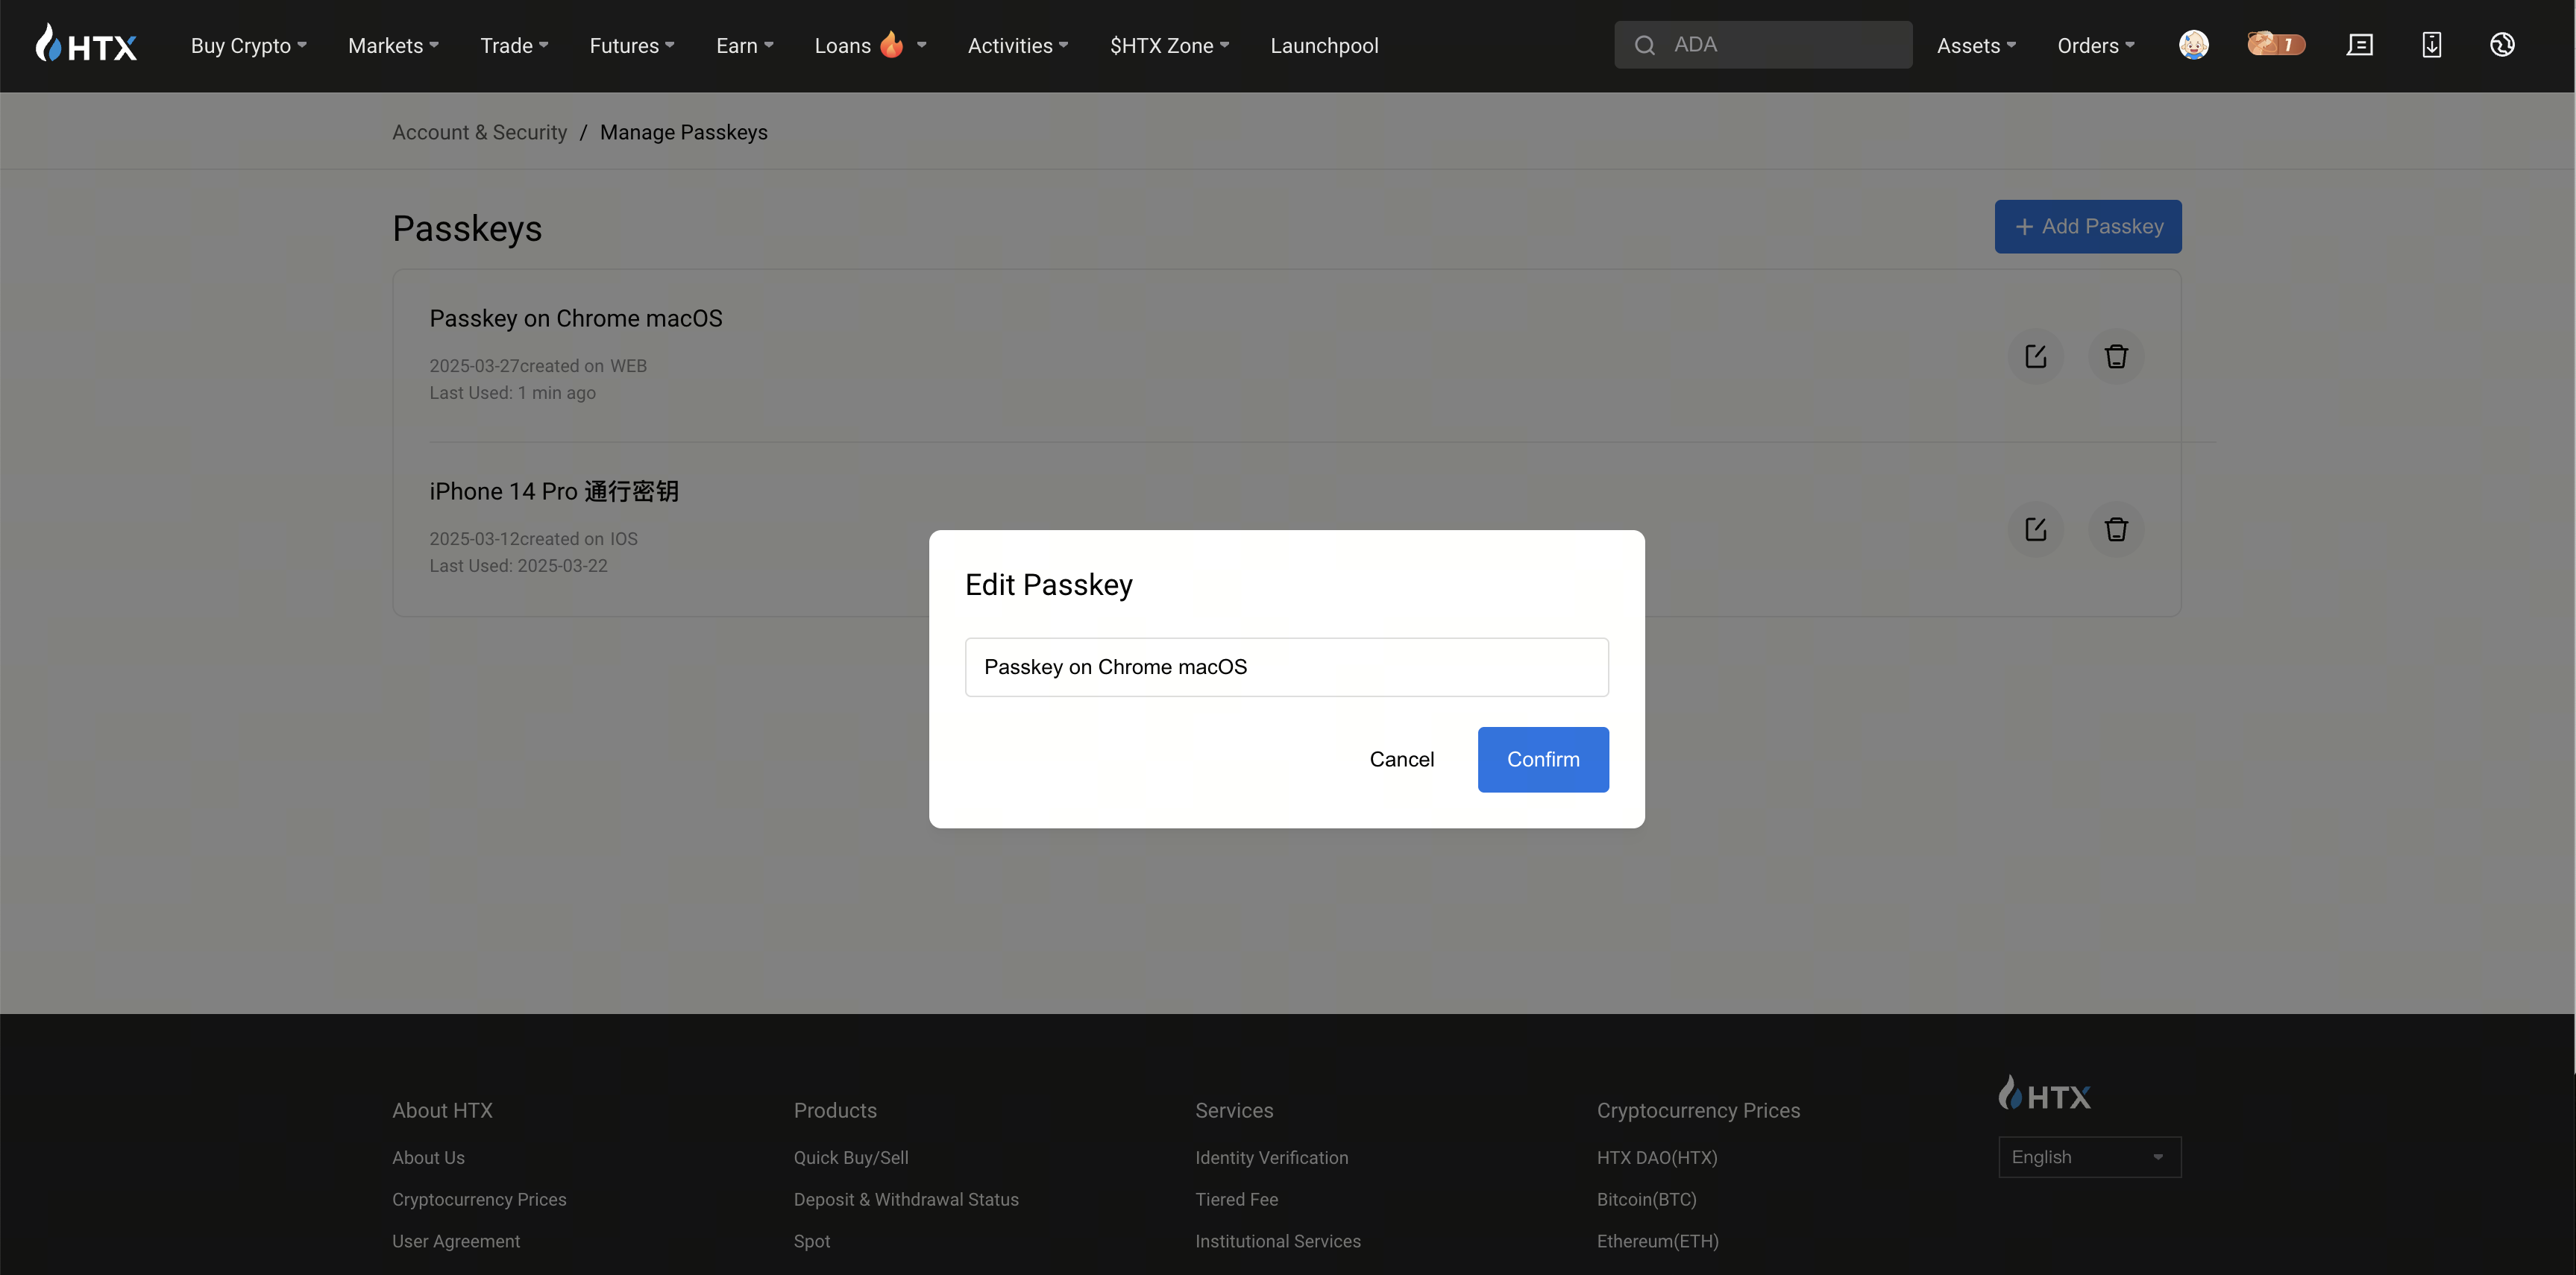Click the 2025-03-12created on IOS text
2576x1275 pixels.
[x=533, y=539]
